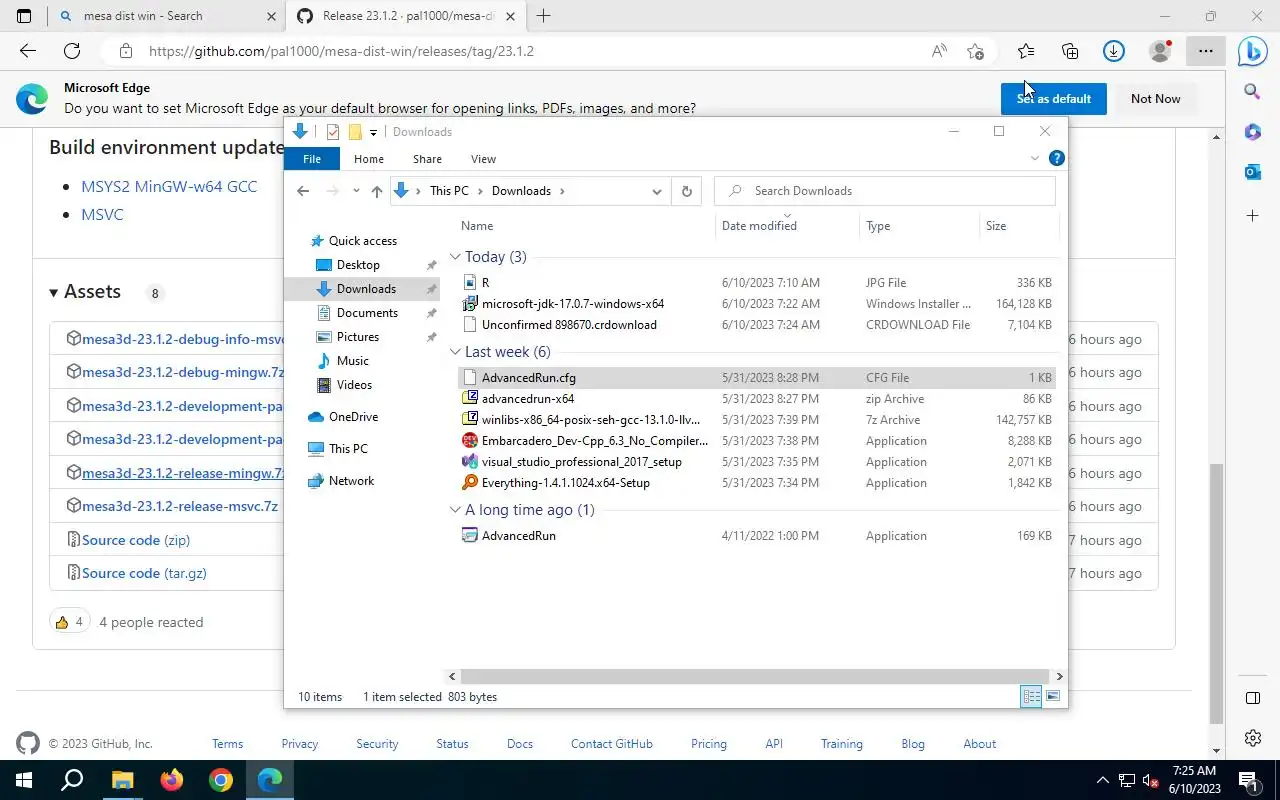Launch Firefox from the taskbar
The width and height of the screenshot is (1280, 800).
click(172, 780)
